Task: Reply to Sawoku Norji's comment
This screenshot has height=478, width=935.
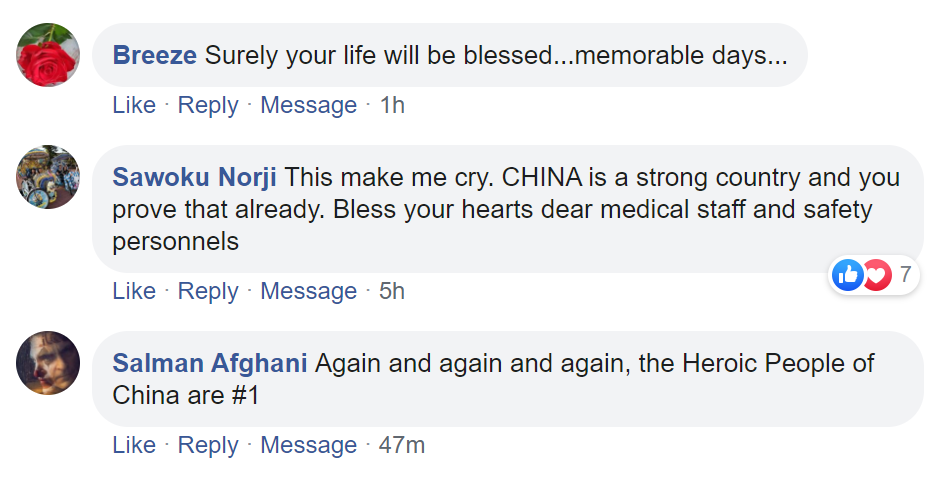Action: pos(208,291)
